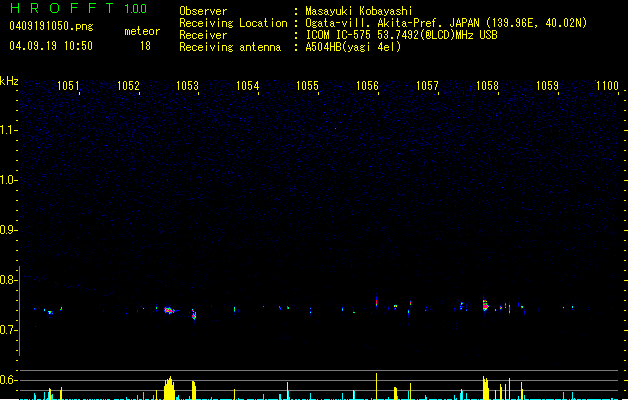Click the wide yellow intensity peak before 1053

click(170, 388)
